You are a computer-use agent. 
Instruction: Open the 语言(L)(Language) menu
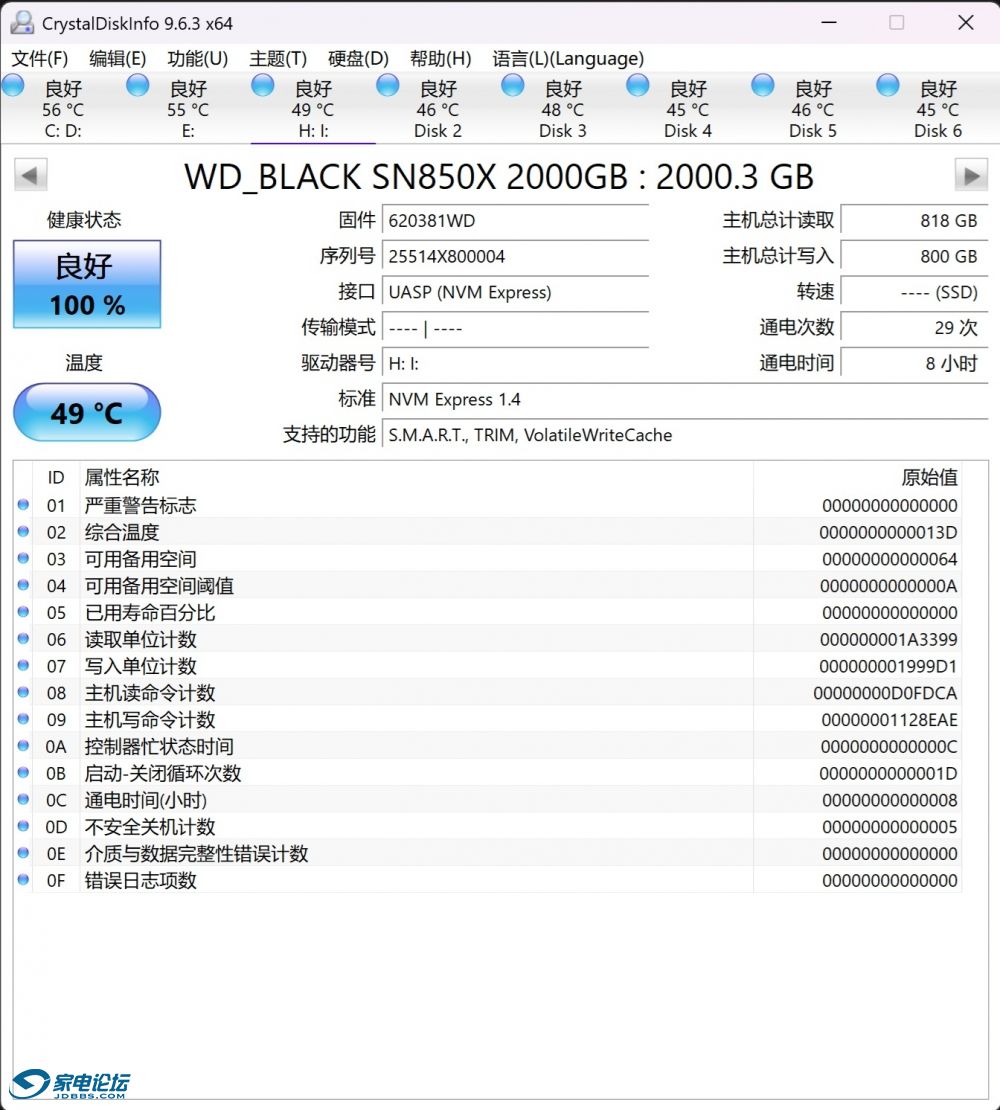click(568, 59)
